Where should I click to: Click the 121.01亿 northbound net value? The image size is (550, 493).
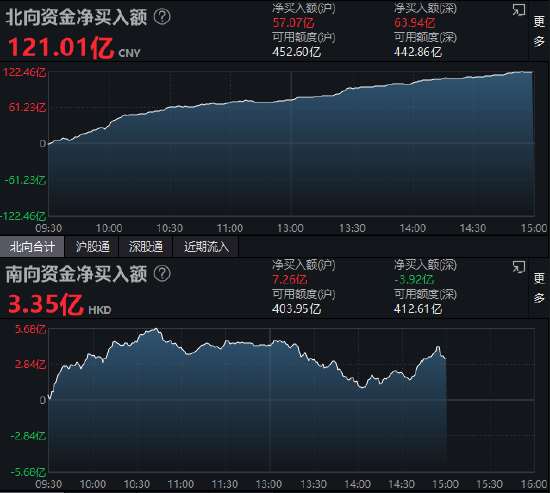61,48
